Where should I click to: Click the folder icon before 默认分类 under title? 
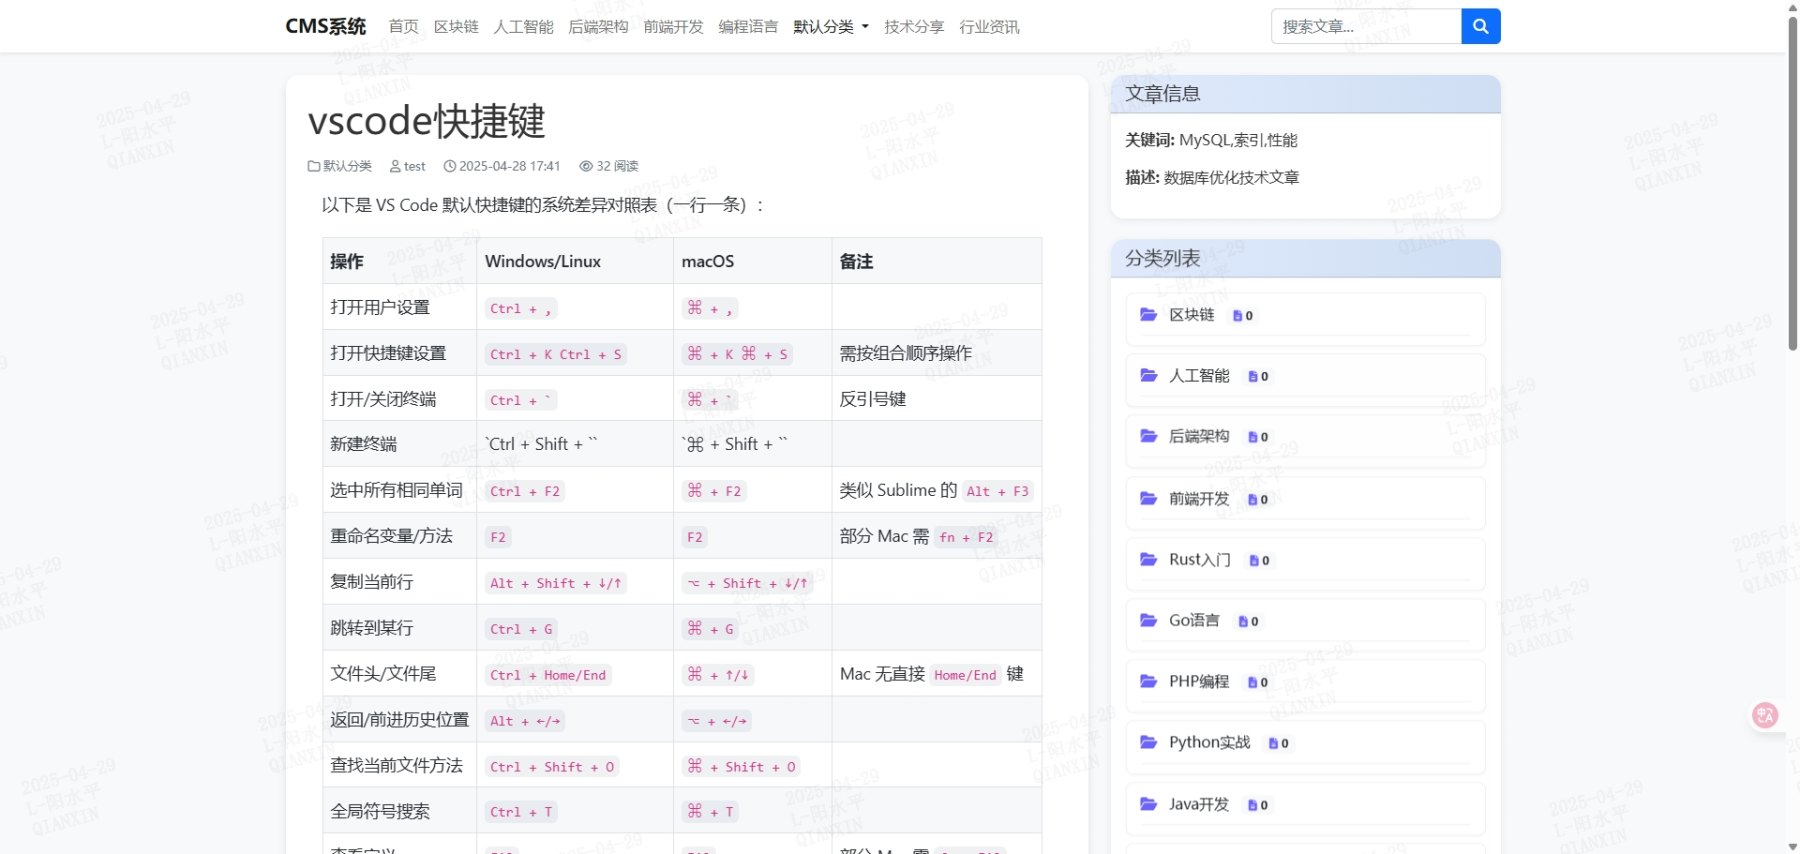click(314, 166)
